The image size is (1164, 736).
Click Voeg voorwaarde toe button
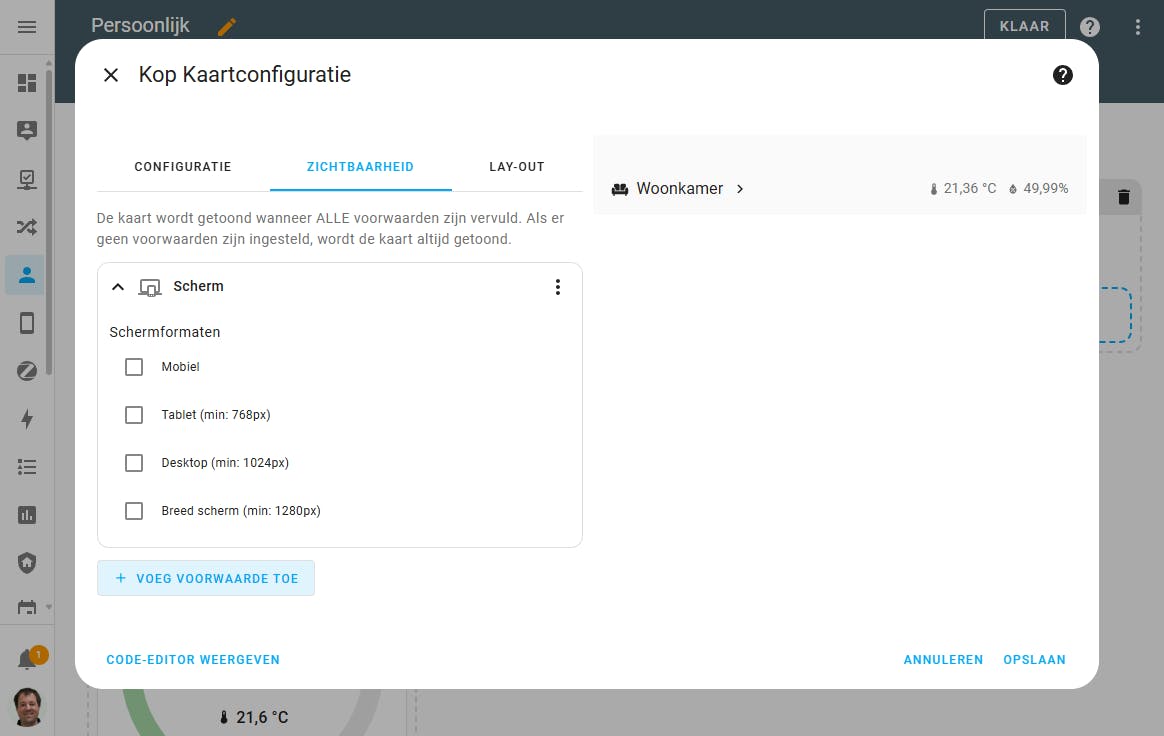(x=206, y=578)
